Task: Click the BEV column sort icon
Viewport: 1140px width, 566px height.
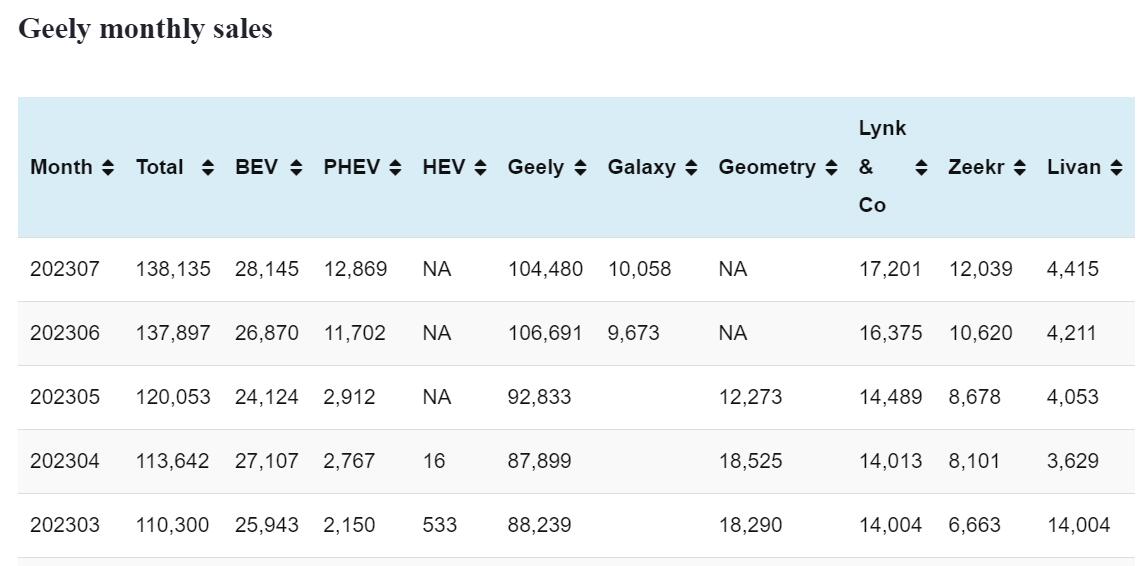Action: click(296, 168)
